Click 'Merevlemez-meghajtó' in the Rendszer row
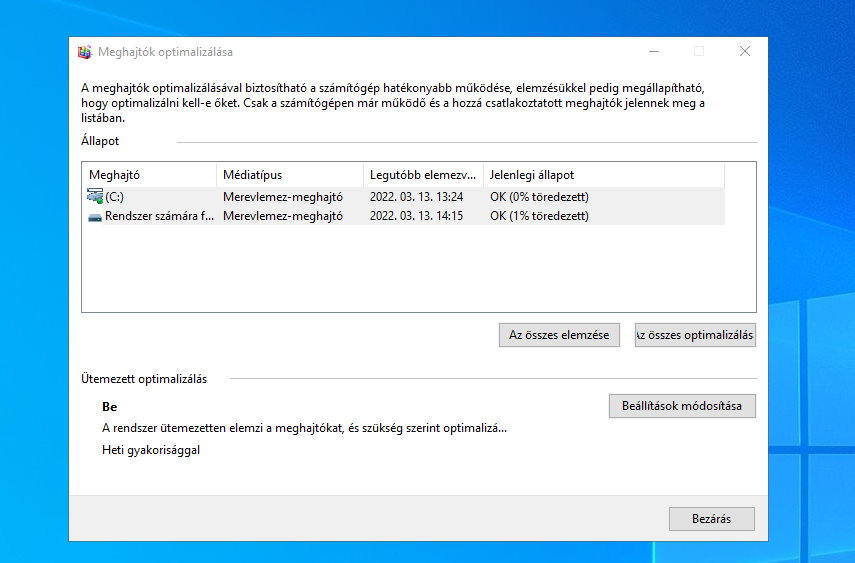The image size is (855, 563). (282, 216)
